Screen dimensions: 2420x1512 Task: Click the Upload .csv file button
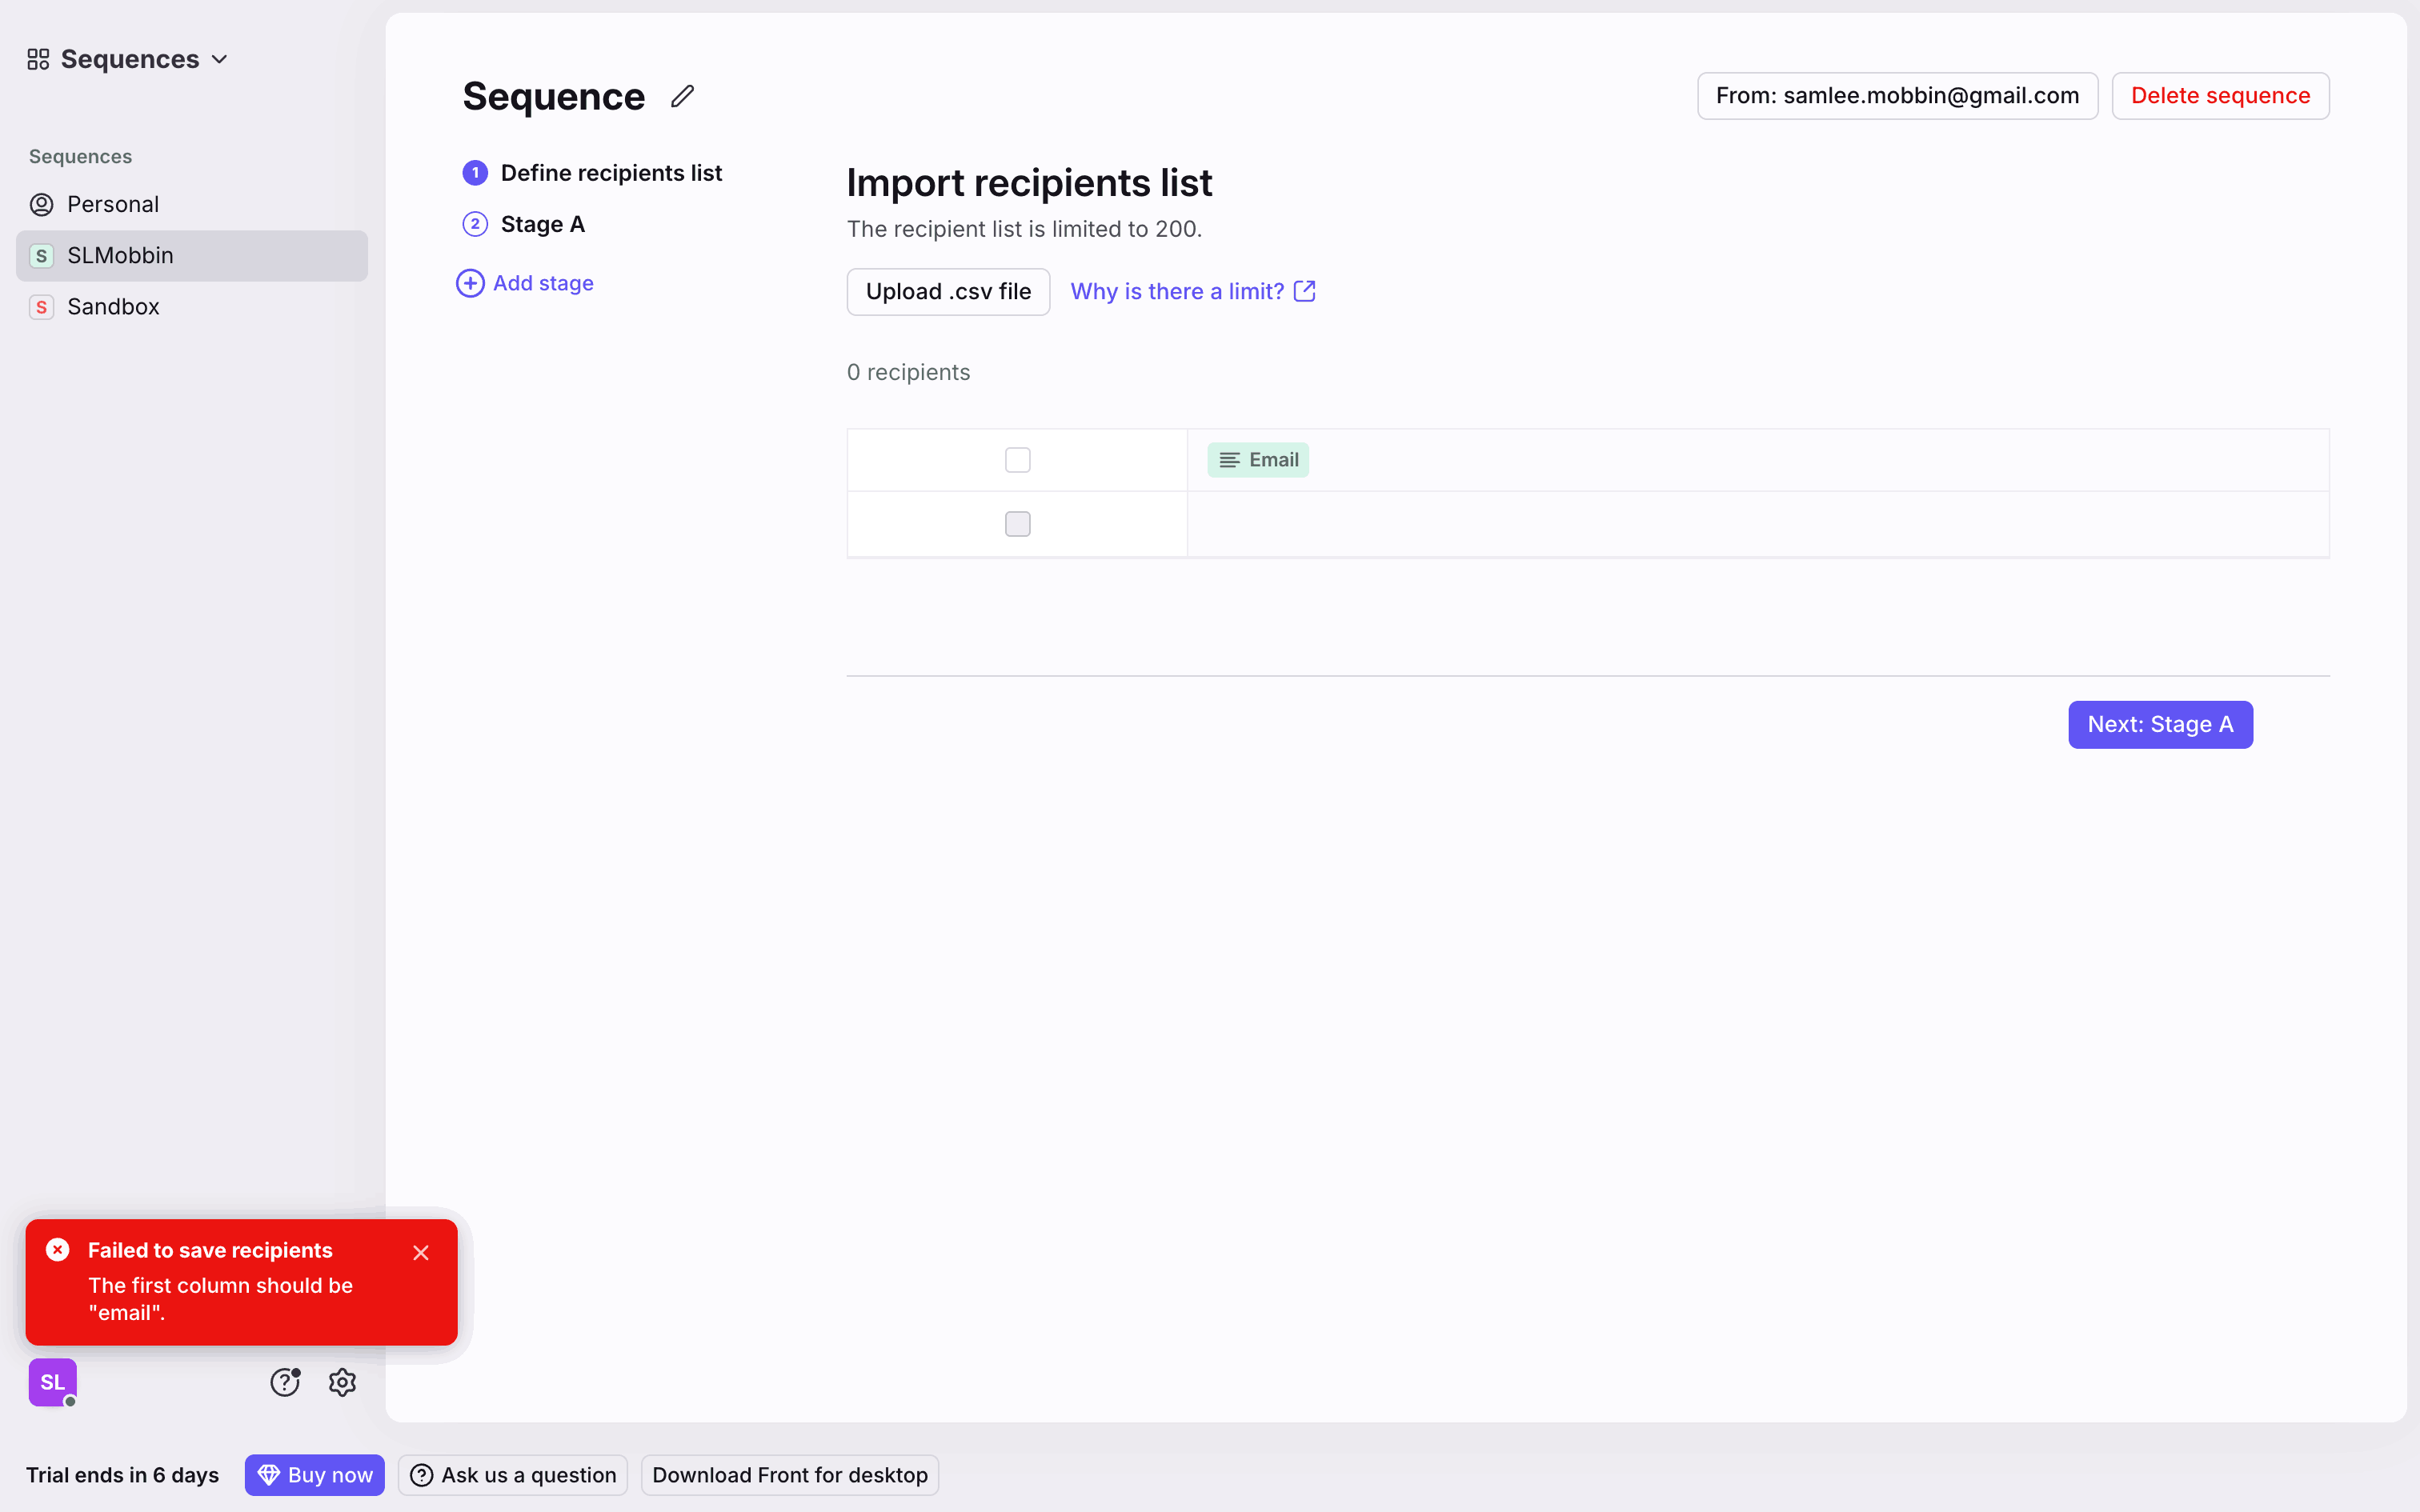point(947,292)
